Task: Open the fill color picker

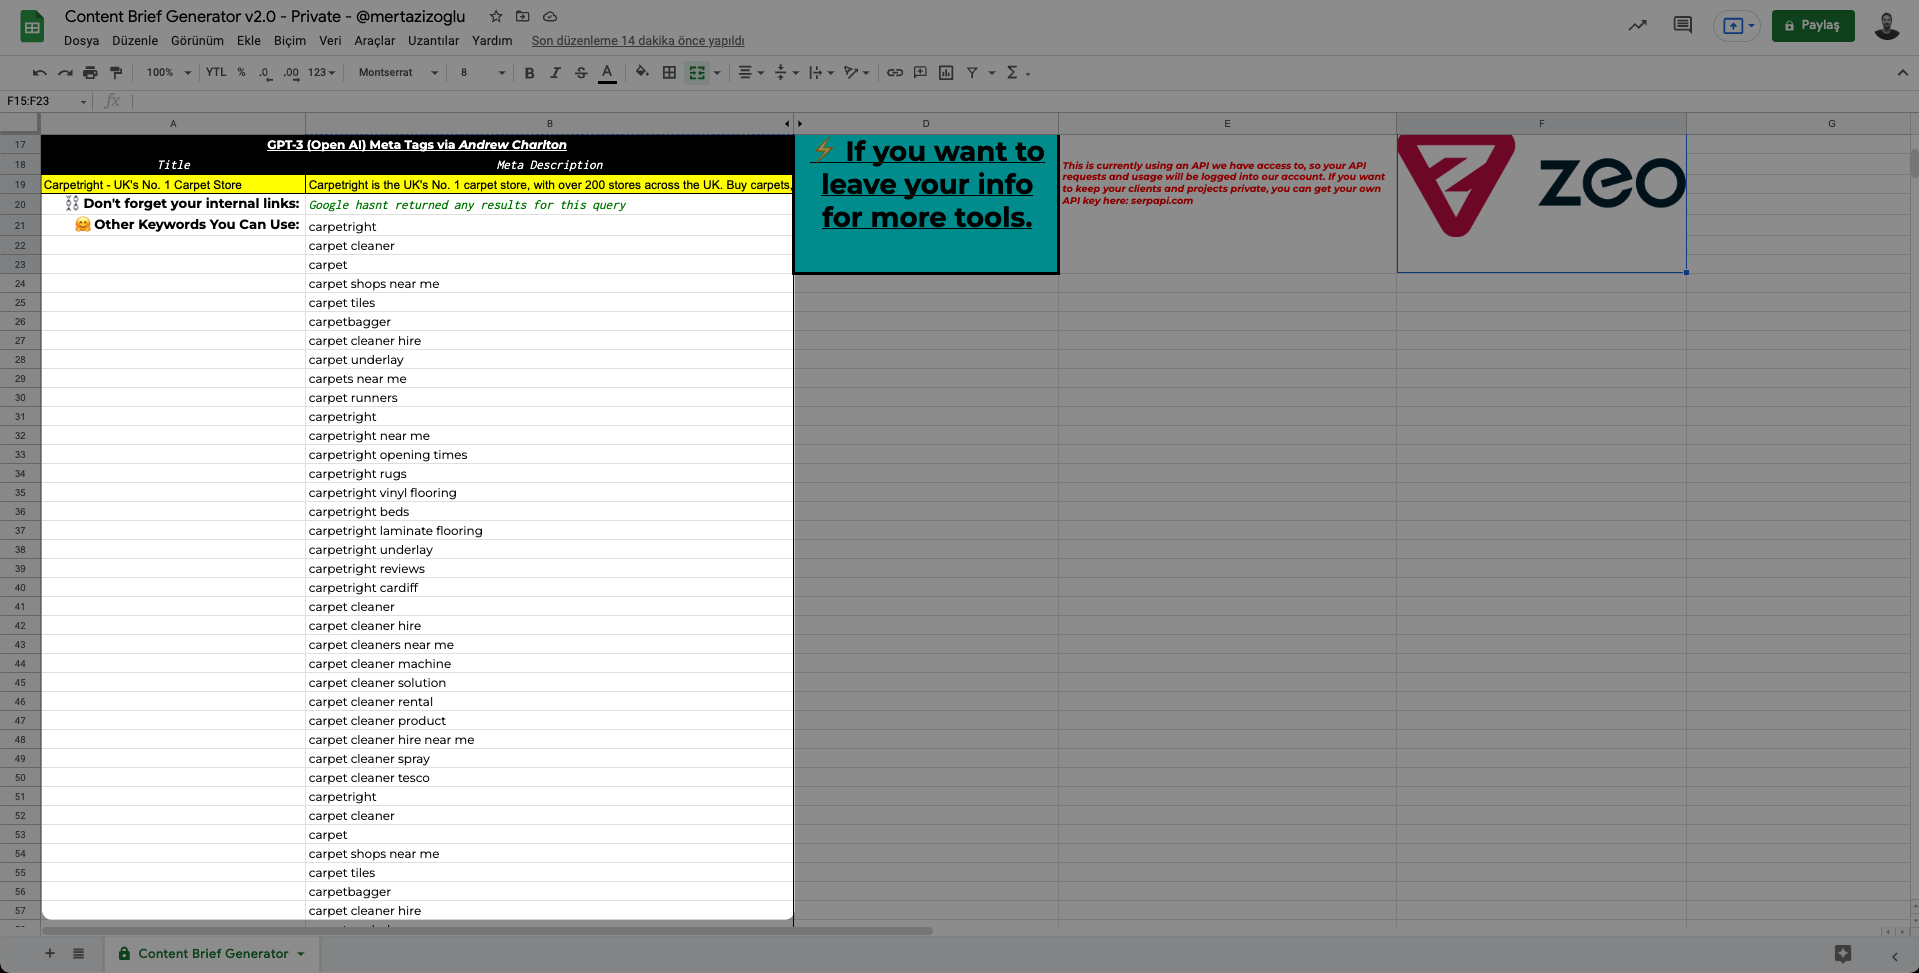Action: point(642,73)
